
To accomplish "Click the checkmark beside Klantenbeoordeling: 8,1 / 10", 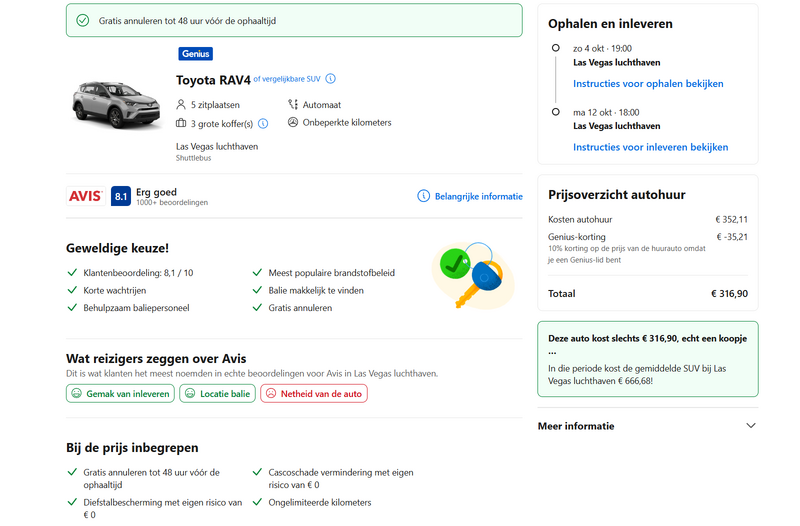I will [72, 272].
